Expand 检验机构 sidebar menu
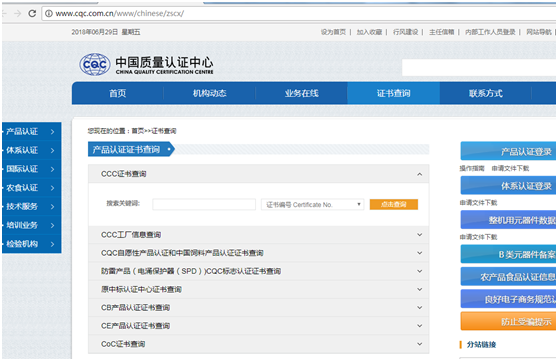The width and height of the screenshot is (558, 361). (x=31, y=244)
